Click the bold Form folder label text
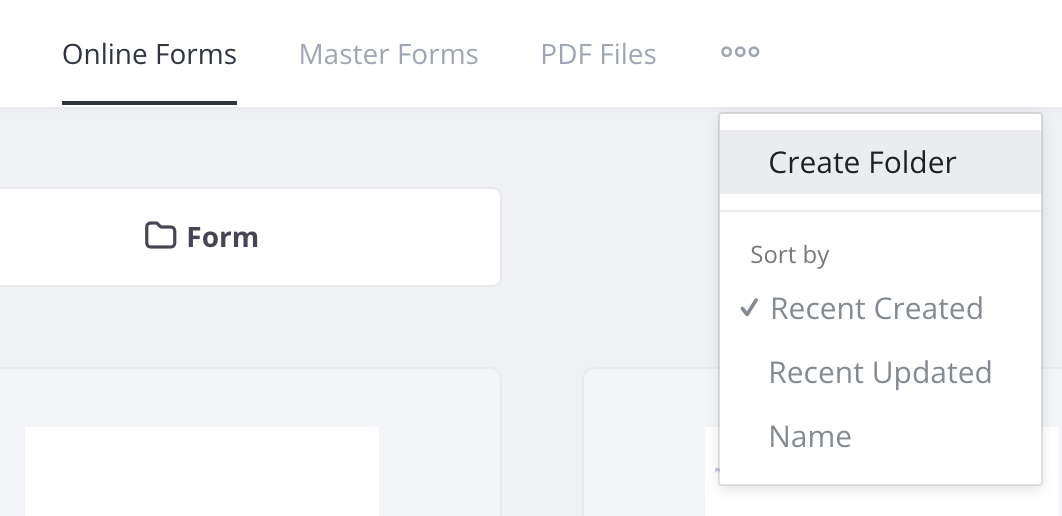 pos(222,237)
